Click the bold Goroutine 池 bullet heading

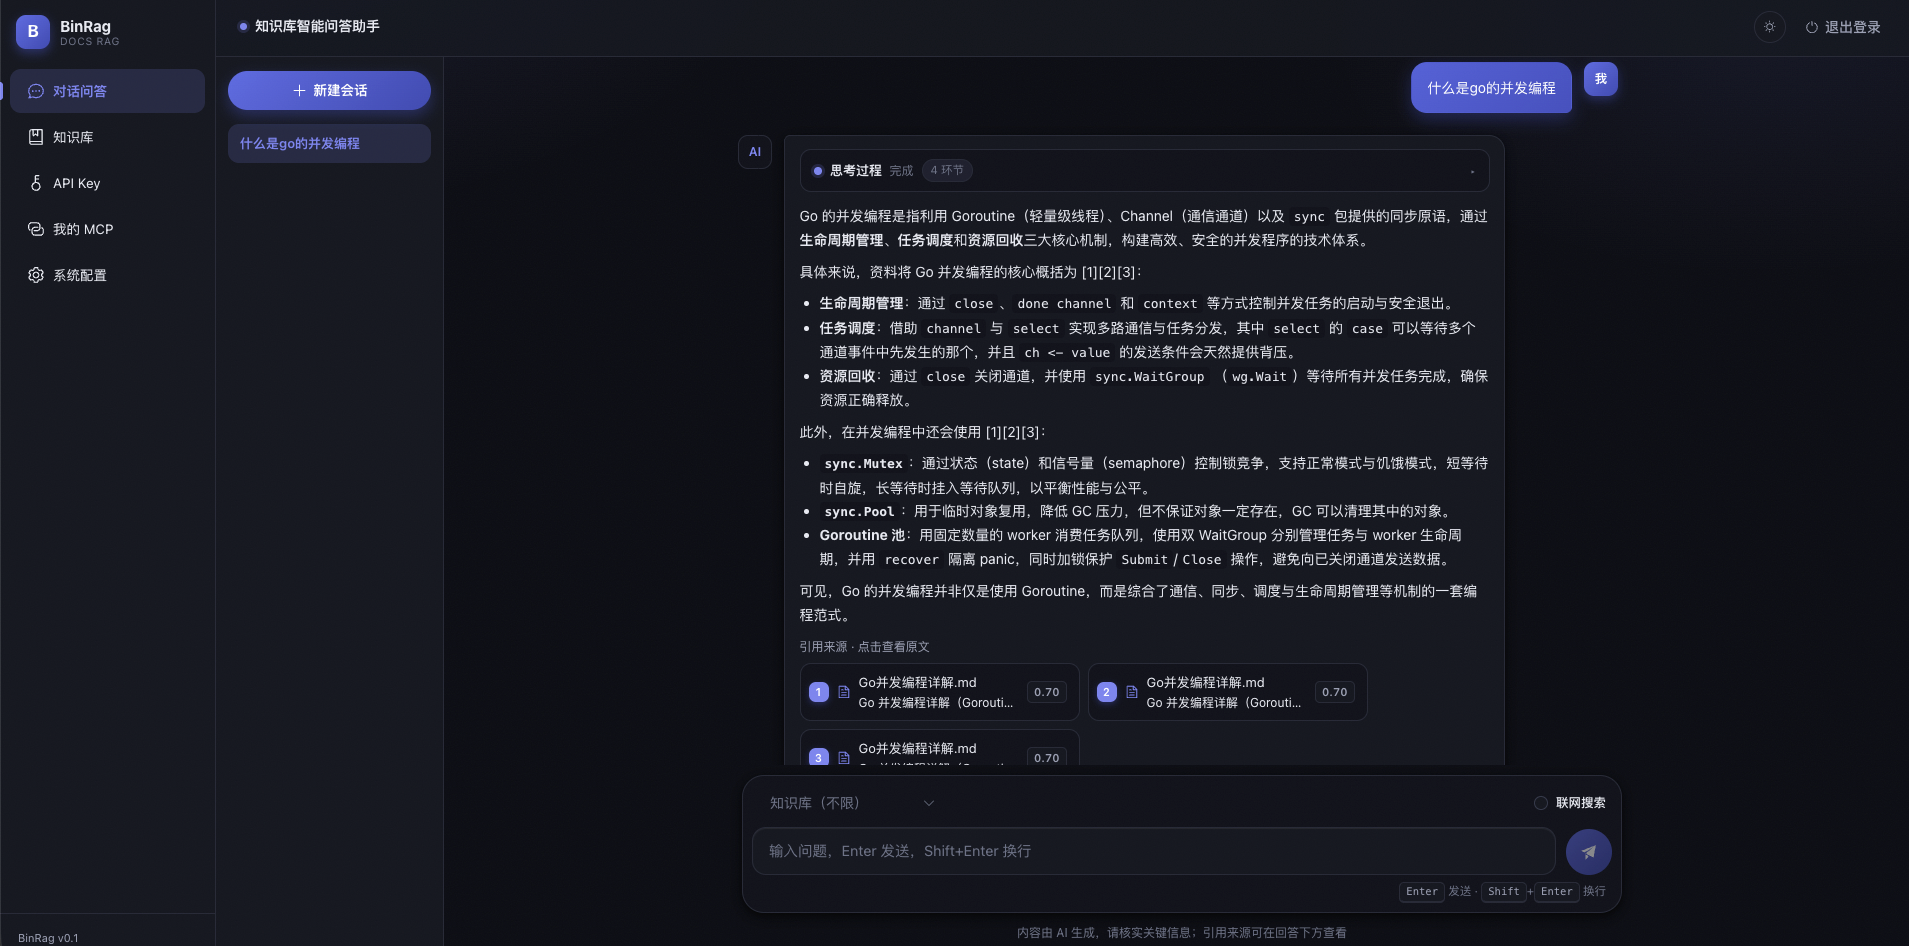(862, 535)
